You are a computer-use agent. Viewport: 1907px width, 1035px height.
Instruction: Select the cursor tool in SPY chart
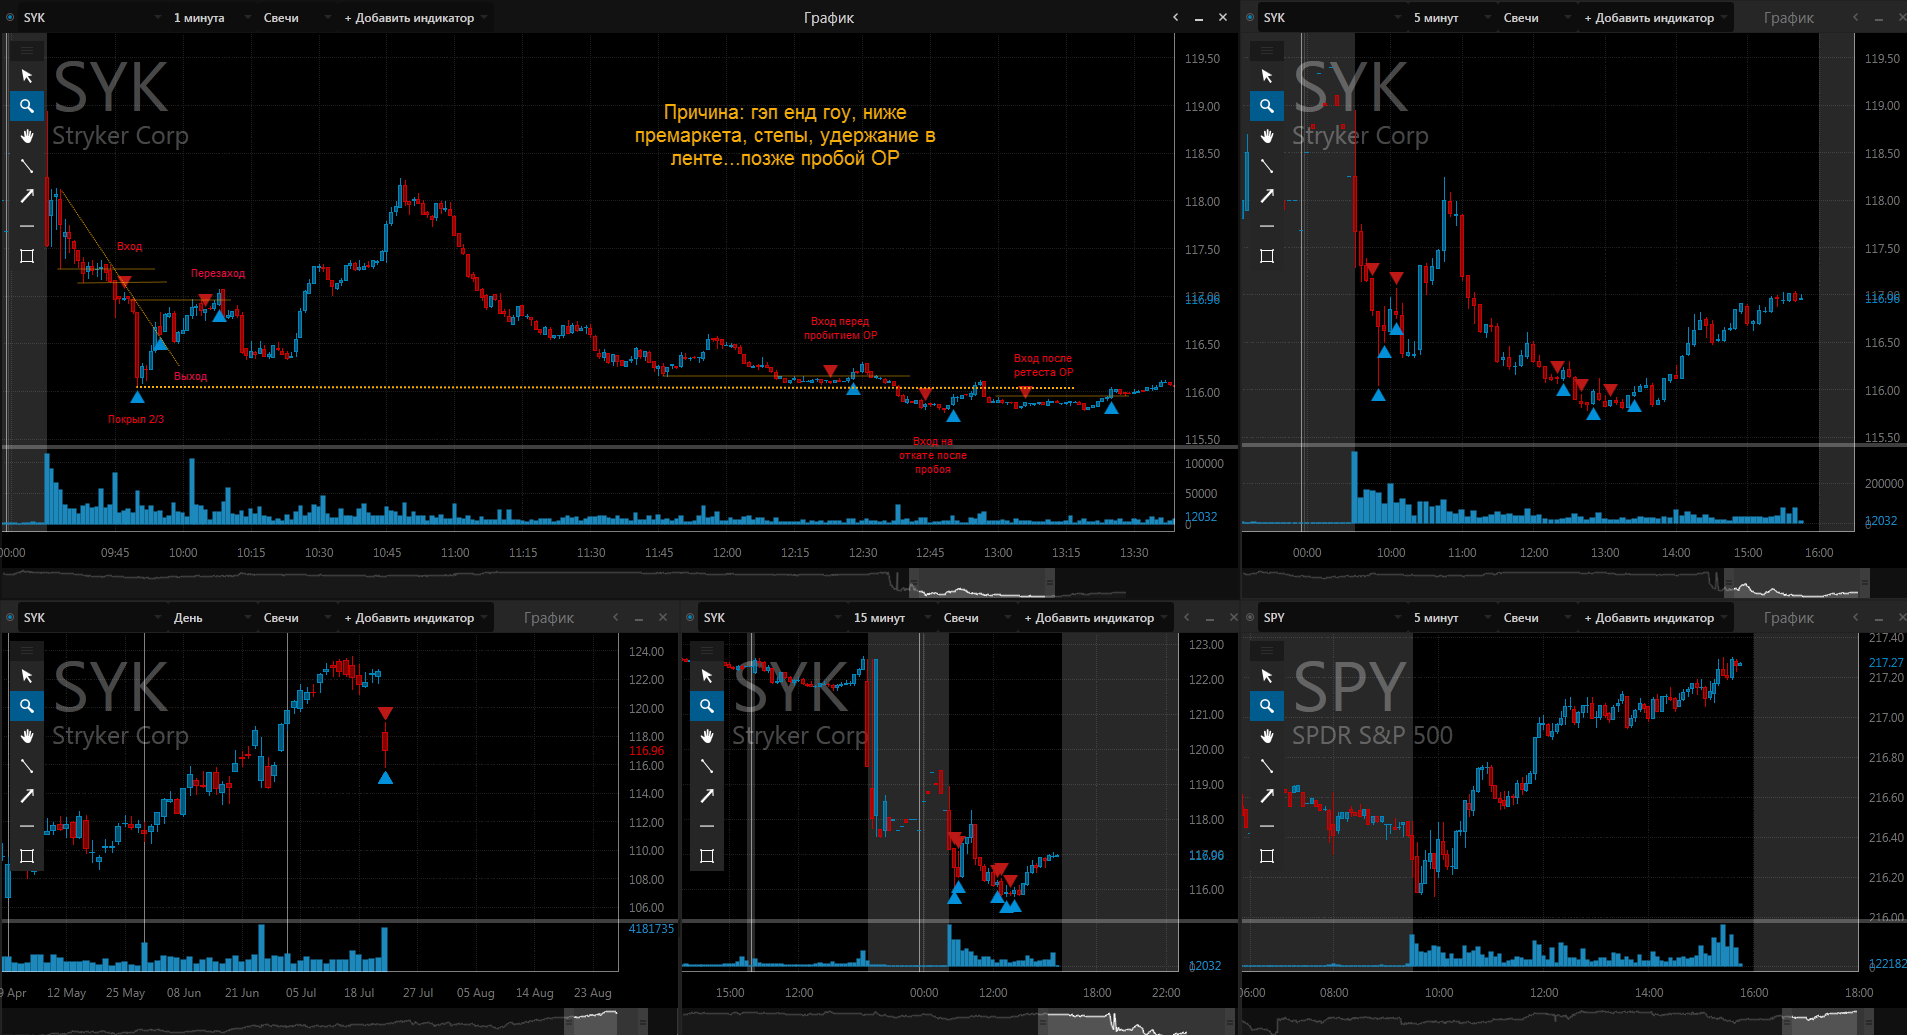tap(1267, 676)
